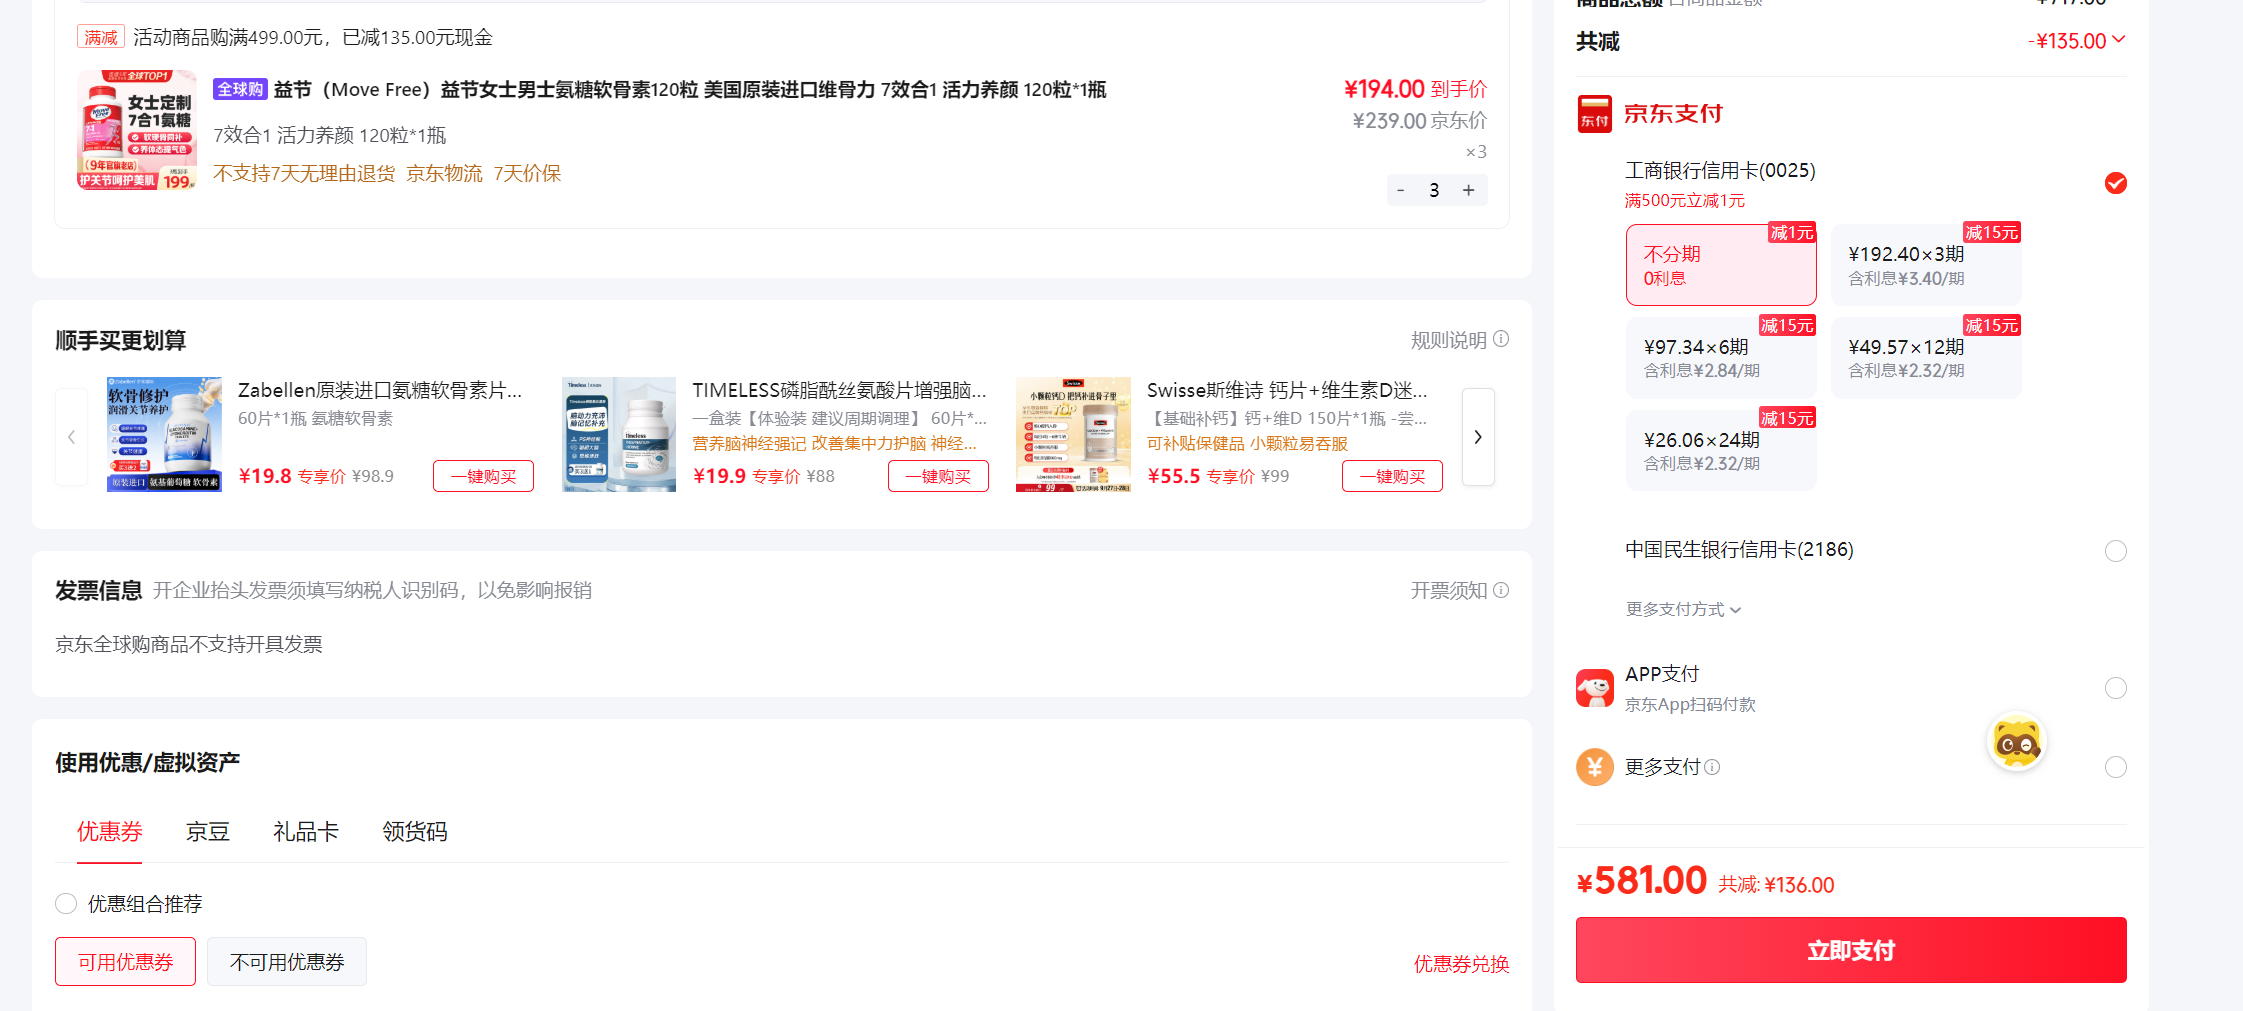Switch to the 礼品卡 tab
Screen dimensions: 2243x1011
(x=306, y=832)
